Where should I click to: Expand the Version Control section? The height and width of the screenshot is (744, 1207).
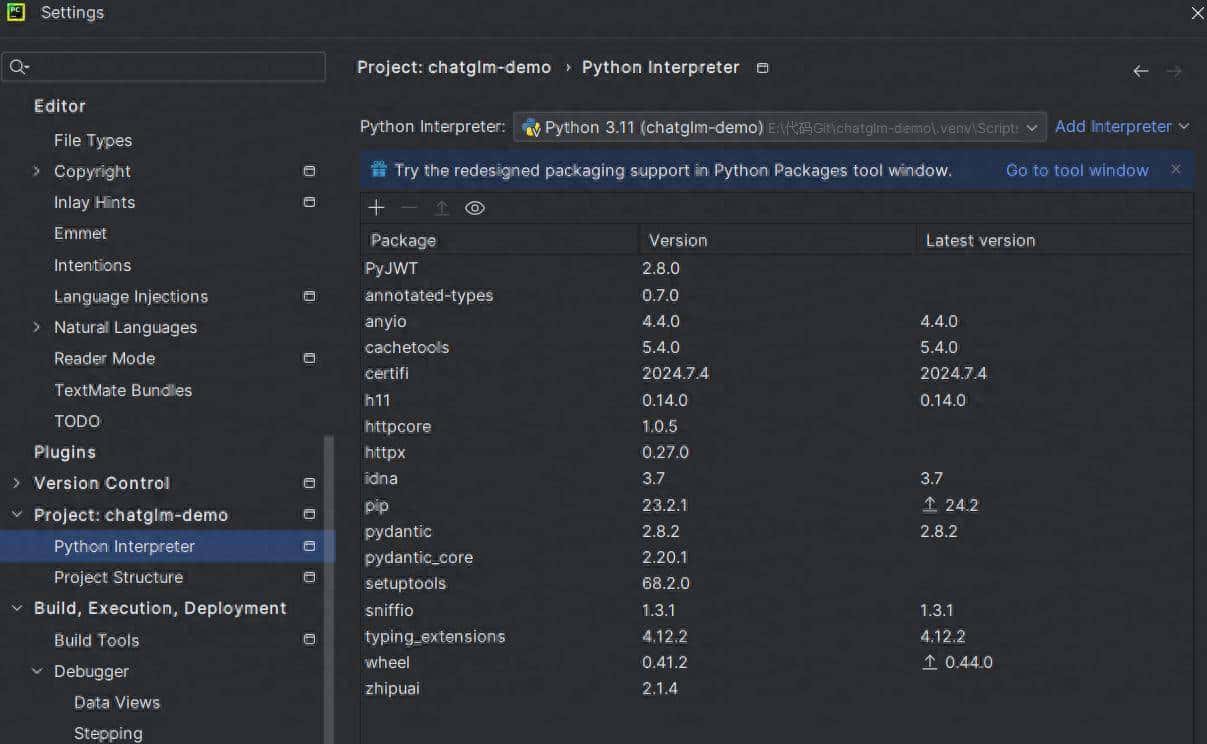click(16, 483)
